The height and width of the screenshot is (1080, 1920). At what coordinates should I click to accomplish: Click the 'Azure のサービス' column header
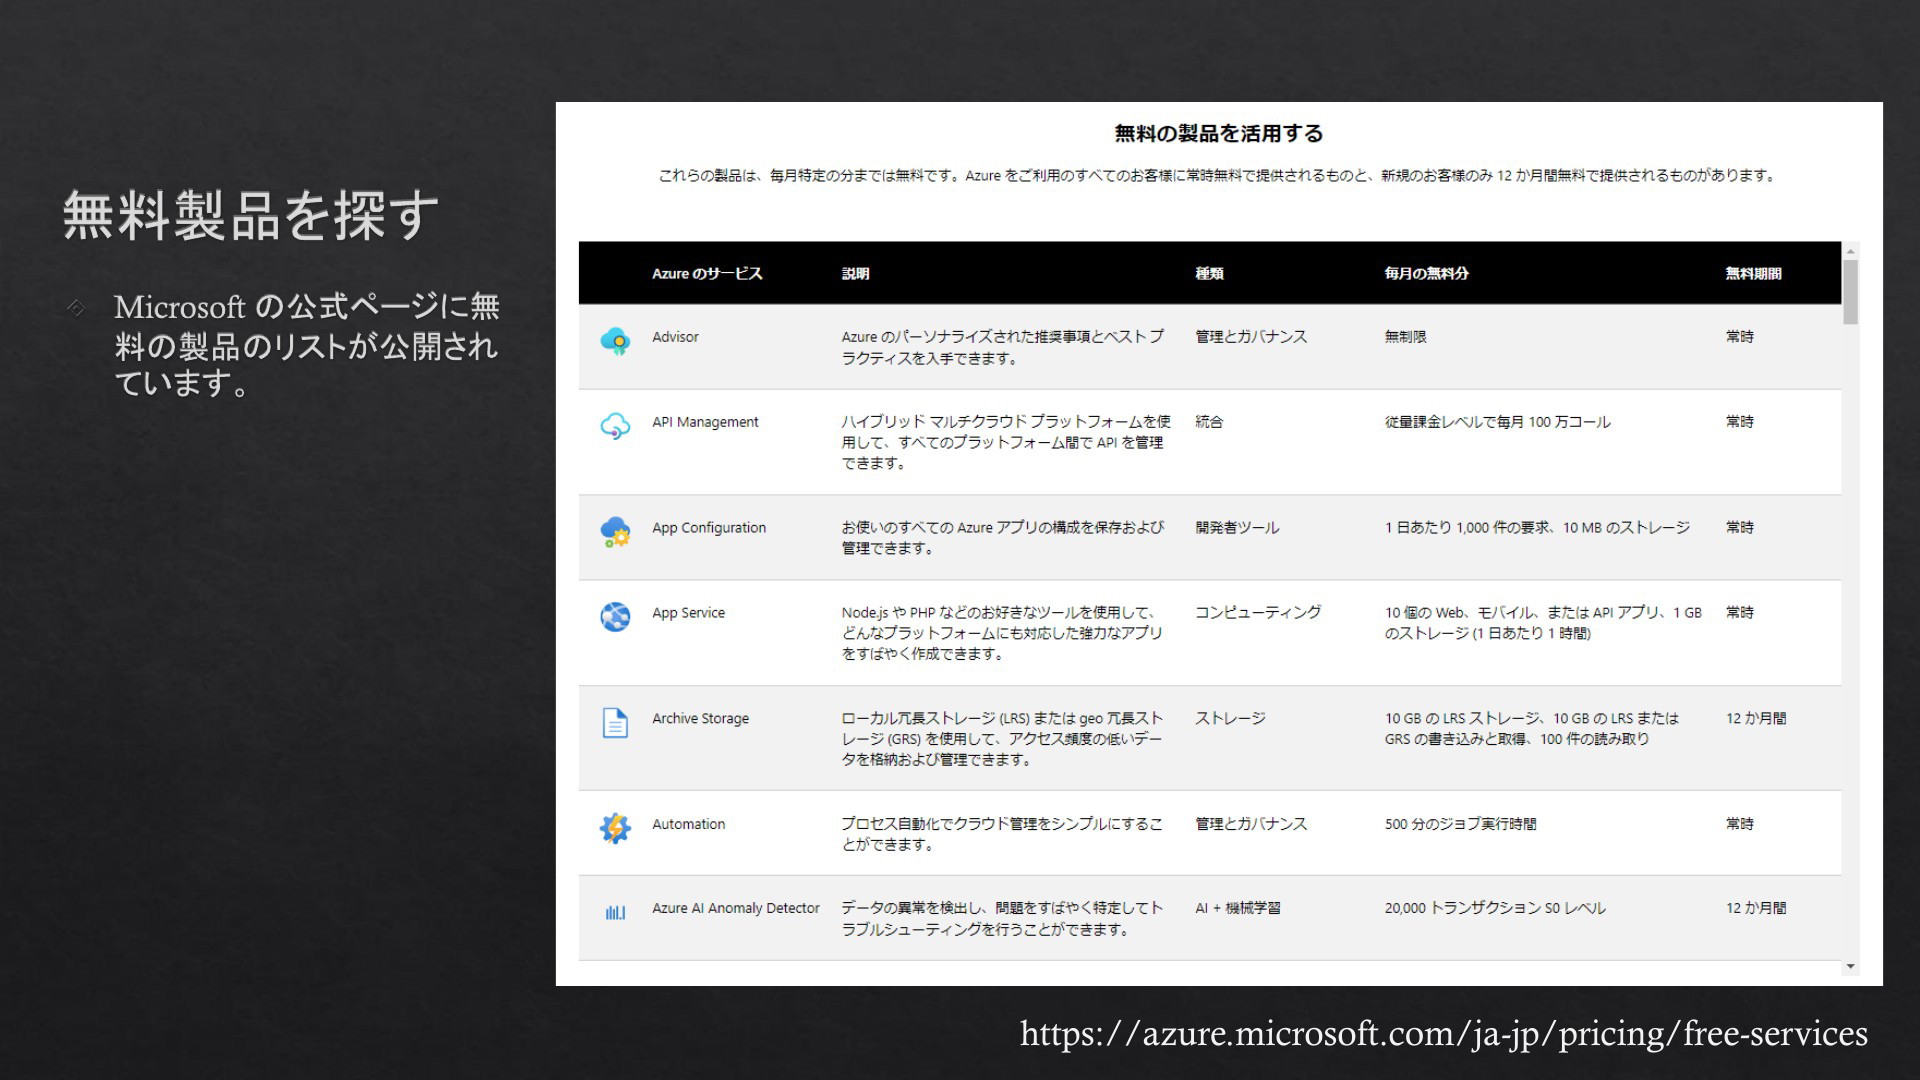click(707, 273)
